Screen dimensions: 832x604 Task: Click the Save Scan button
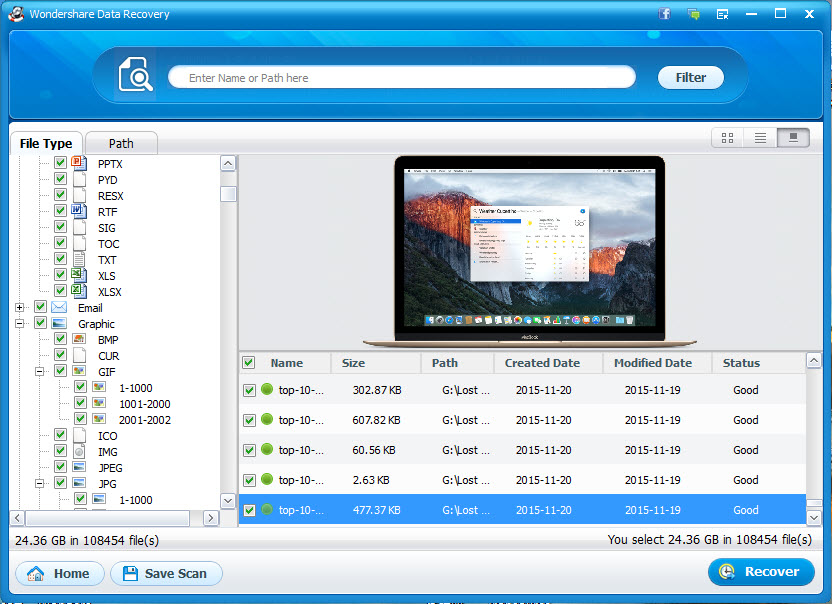[x=166, y=573]
